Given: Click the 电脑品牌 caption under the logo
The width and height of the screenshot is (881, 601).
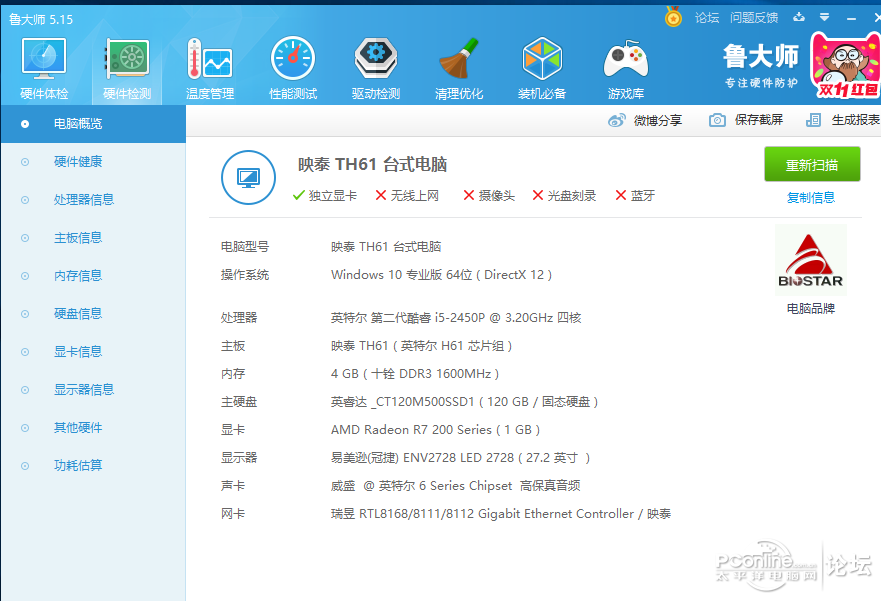Looking at the screenshot, I should pos(811,308).
